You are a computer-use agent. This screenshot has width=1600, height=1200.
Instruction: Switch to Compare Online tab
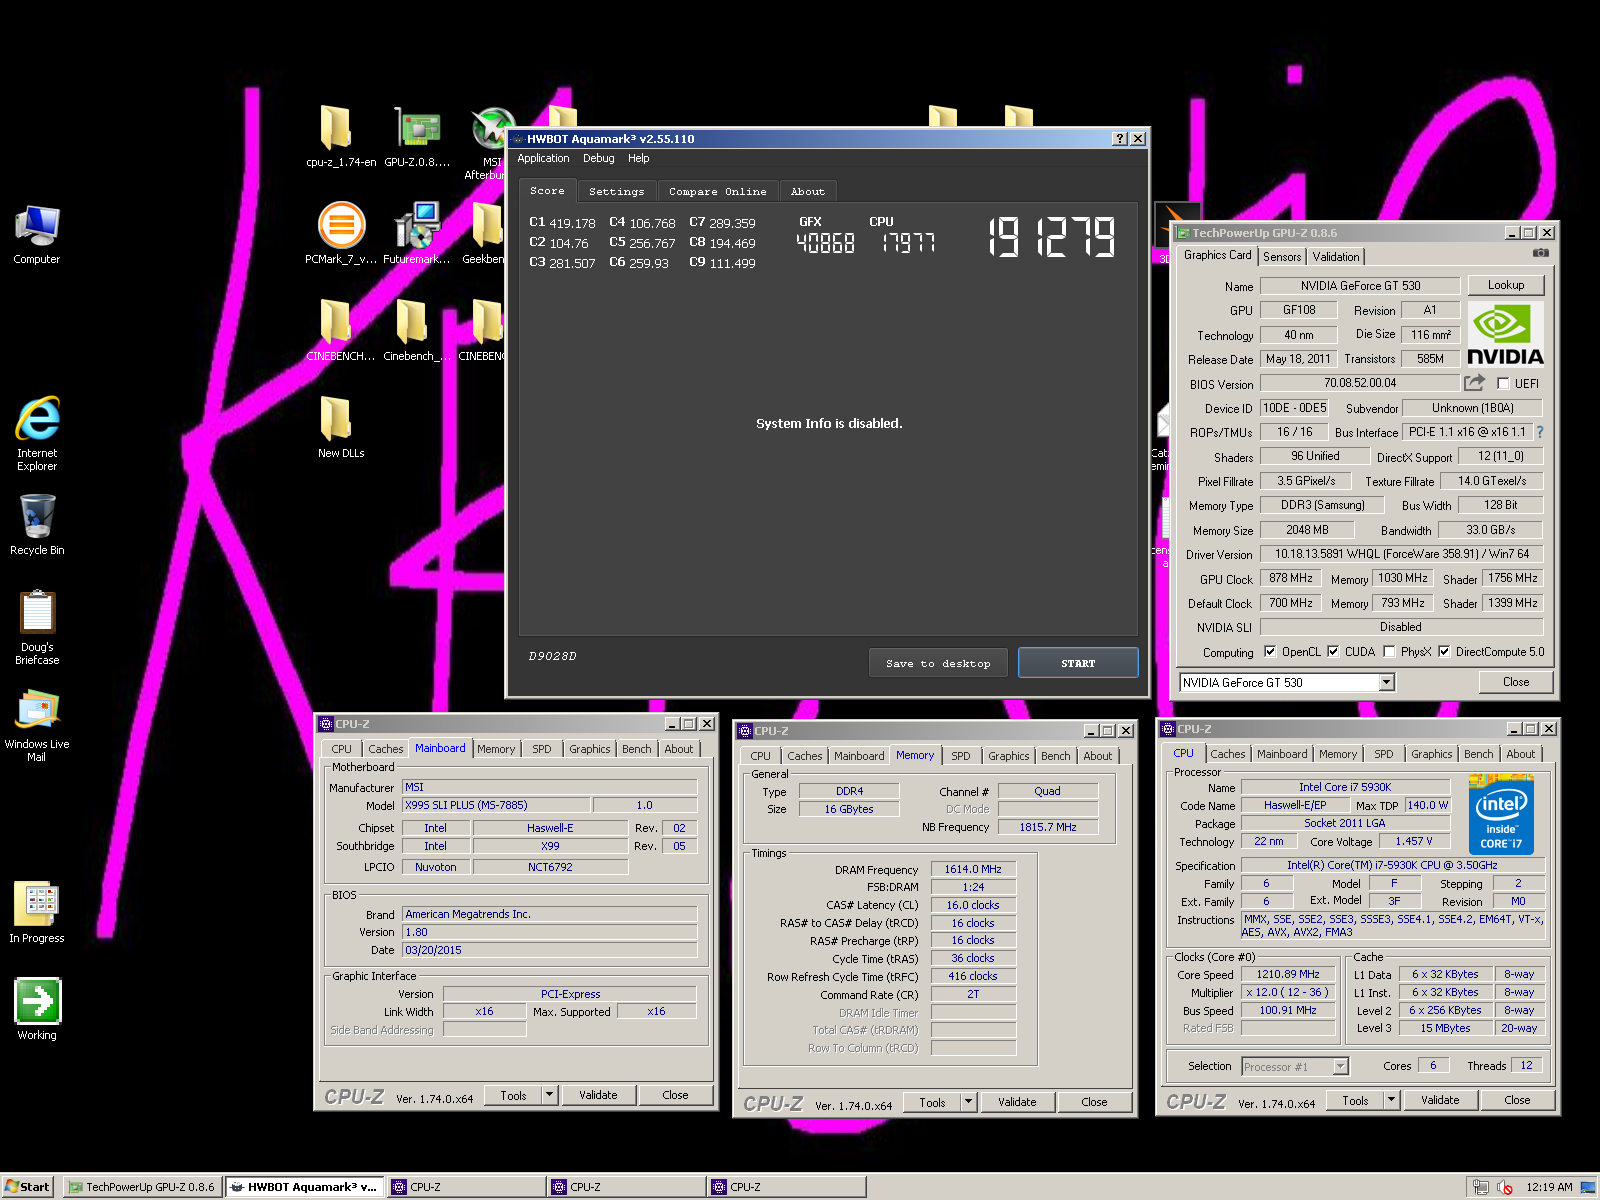718,191
